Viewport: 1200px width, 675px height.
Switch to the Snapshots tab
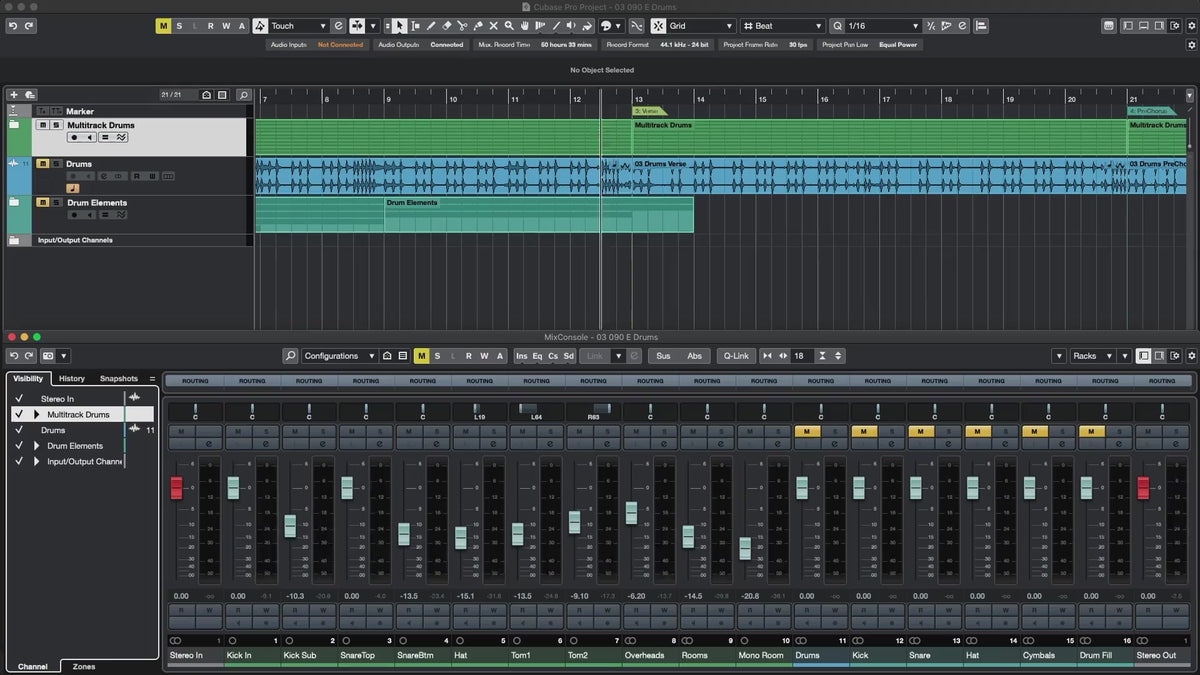click(x=118, y=379)
